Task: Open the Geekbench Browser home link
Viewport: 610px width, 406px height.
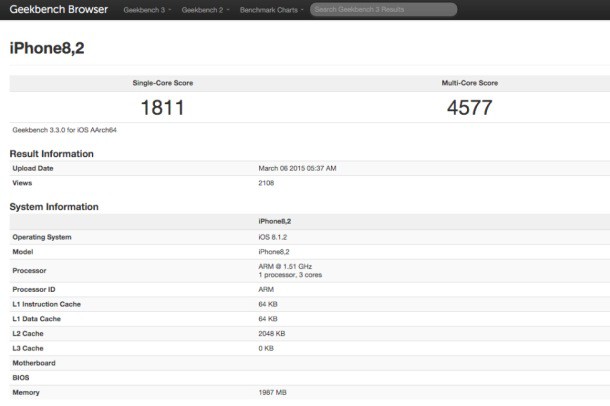Action: pos(59,9)
